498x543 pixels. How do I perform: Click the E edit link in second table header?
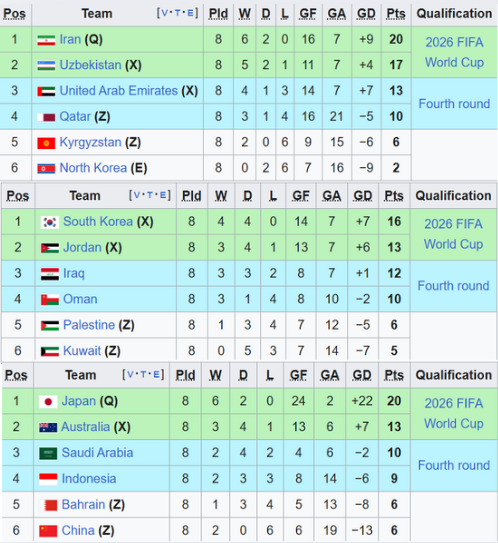[x=163, y=195]
